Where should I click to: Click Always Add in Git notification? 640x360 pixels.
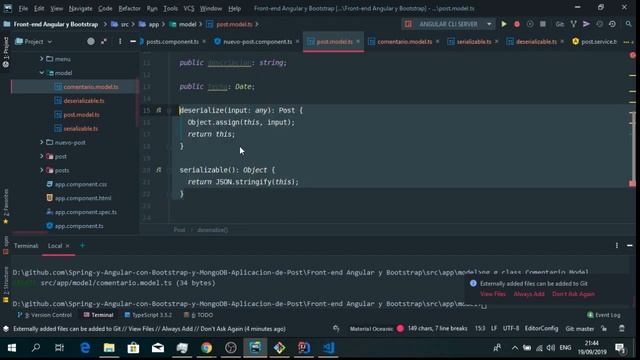click(529, 294)
